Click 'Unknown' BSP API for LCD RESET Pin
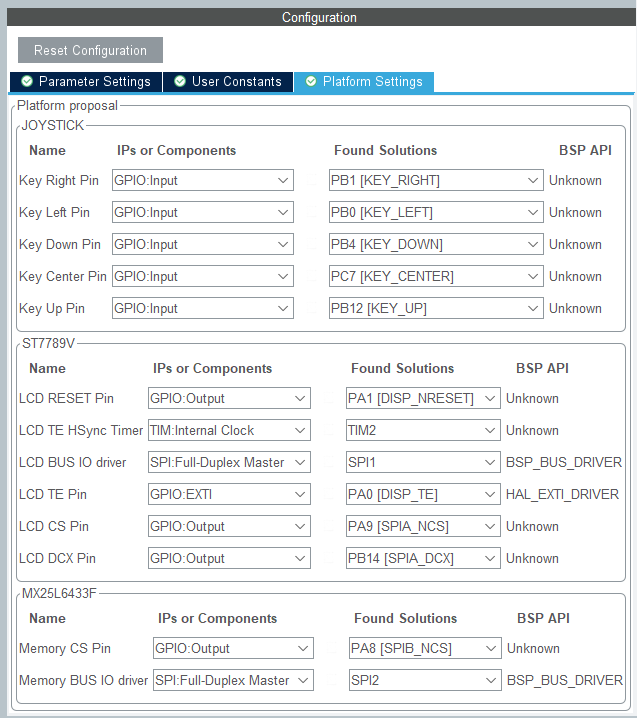The height and width of the screenshot is (722, 637). pos(532,398)
